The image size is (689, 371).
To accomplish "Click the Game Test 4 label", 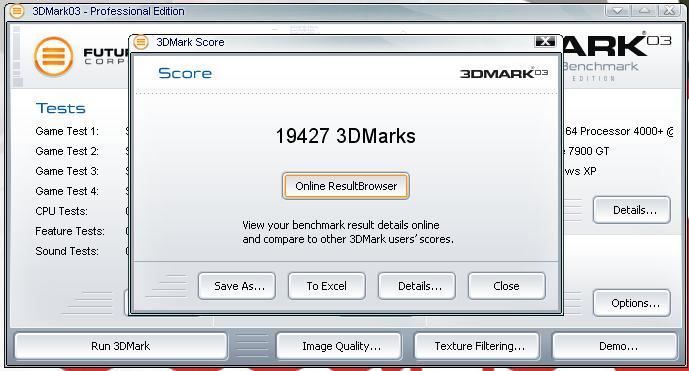I will point(67,191).
